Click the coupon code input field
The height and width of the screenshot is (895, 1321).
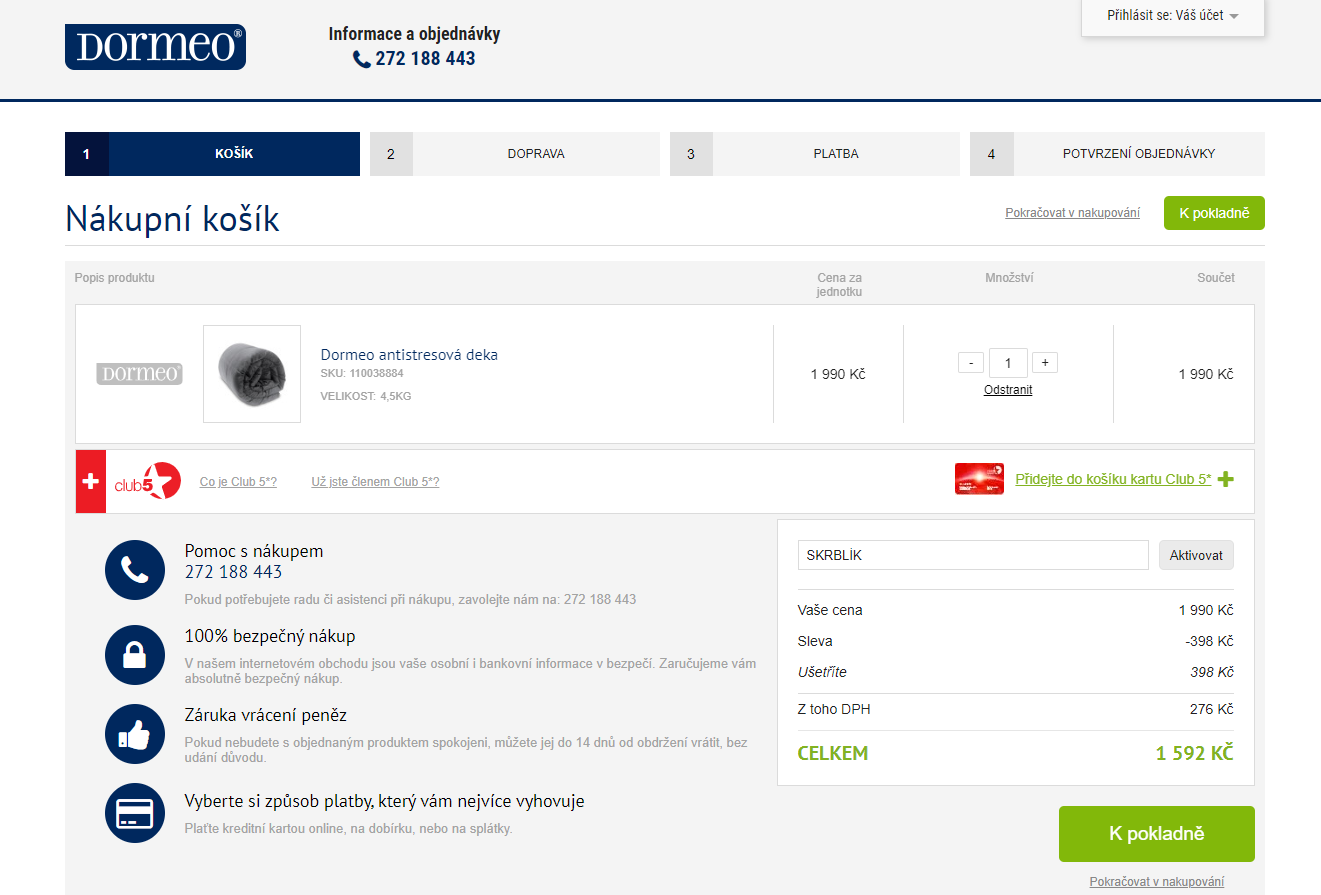coord(973,555)
